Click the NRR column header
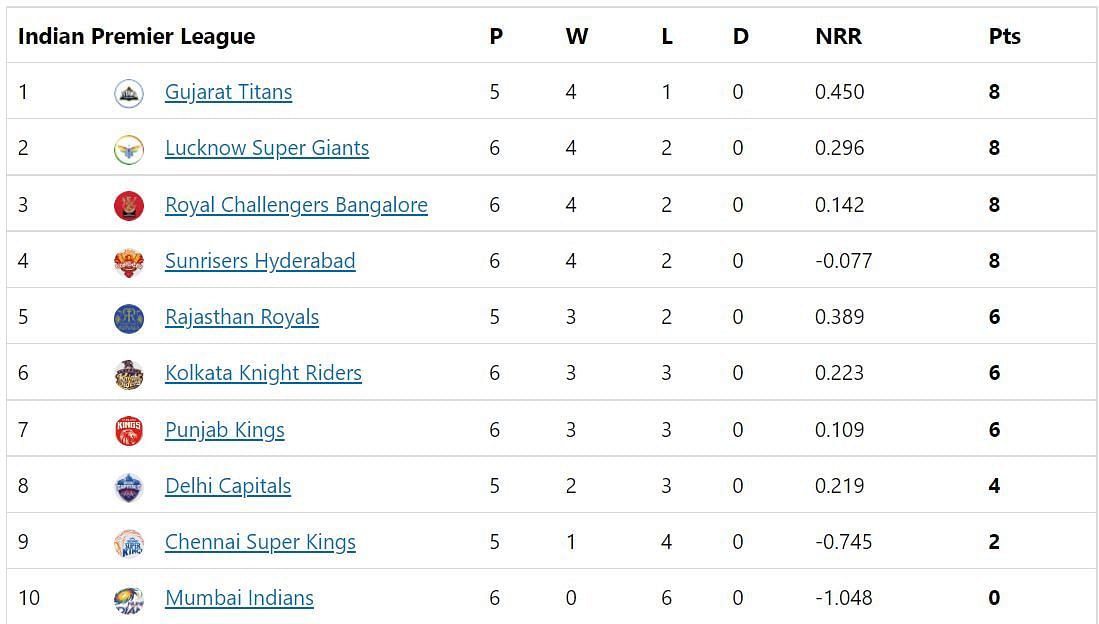 point(838,36)
